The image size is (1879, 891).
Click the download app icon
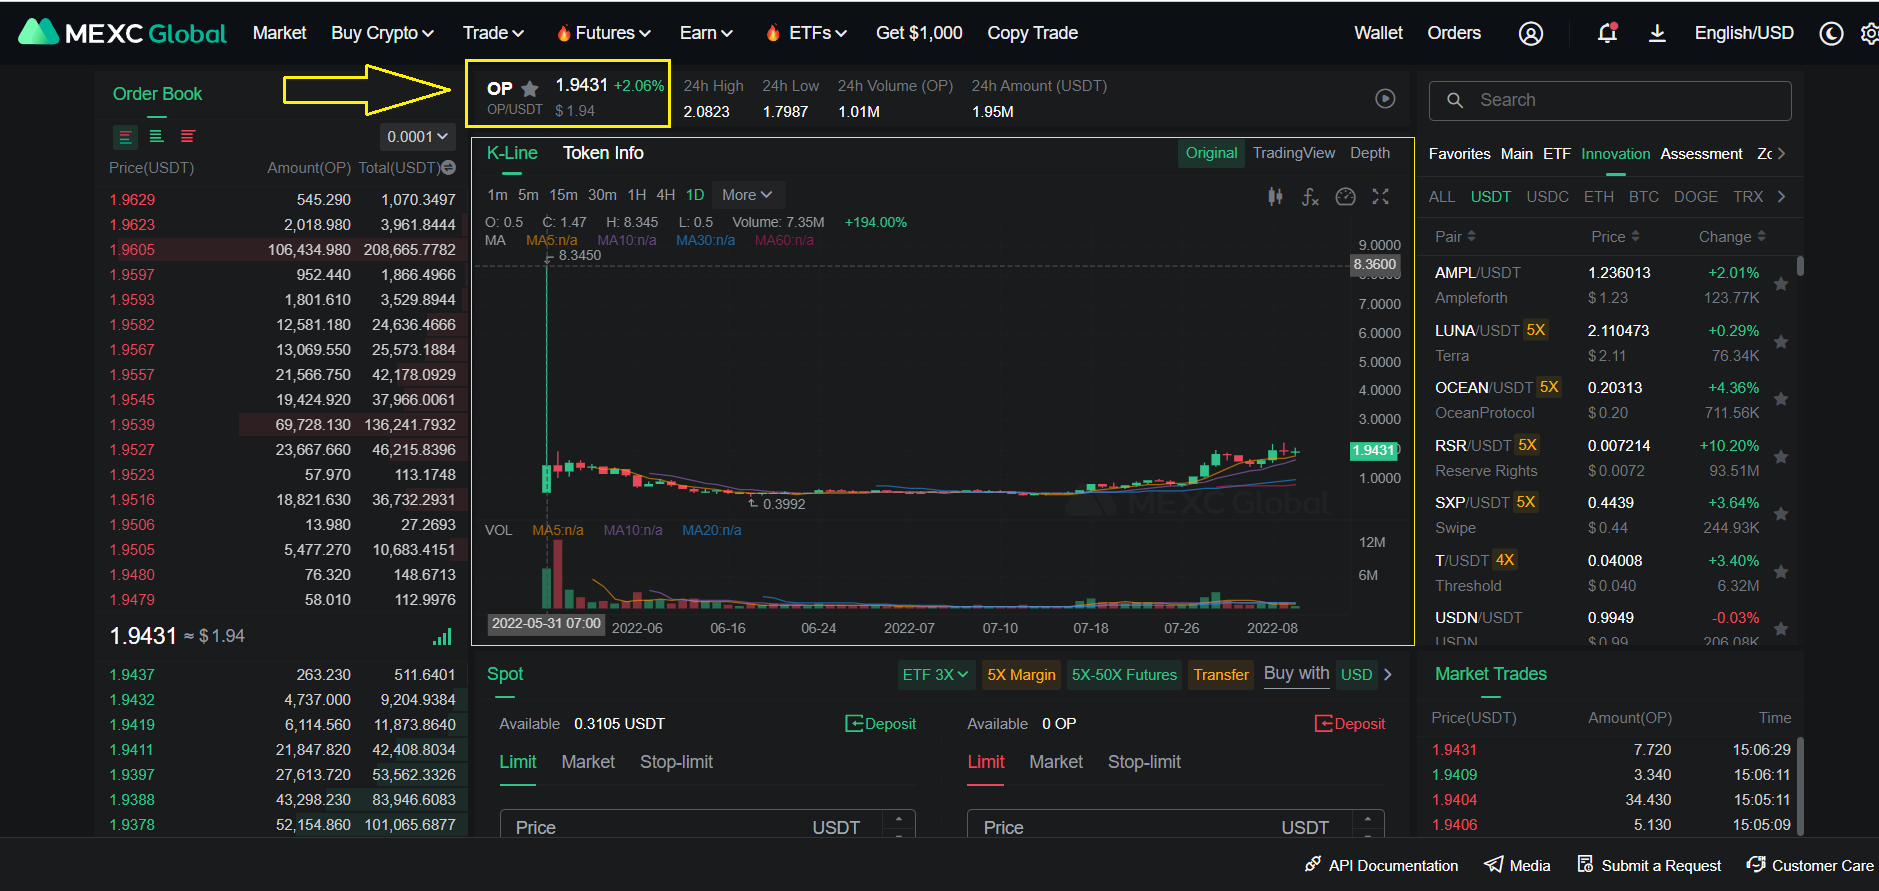point(1657,33)
